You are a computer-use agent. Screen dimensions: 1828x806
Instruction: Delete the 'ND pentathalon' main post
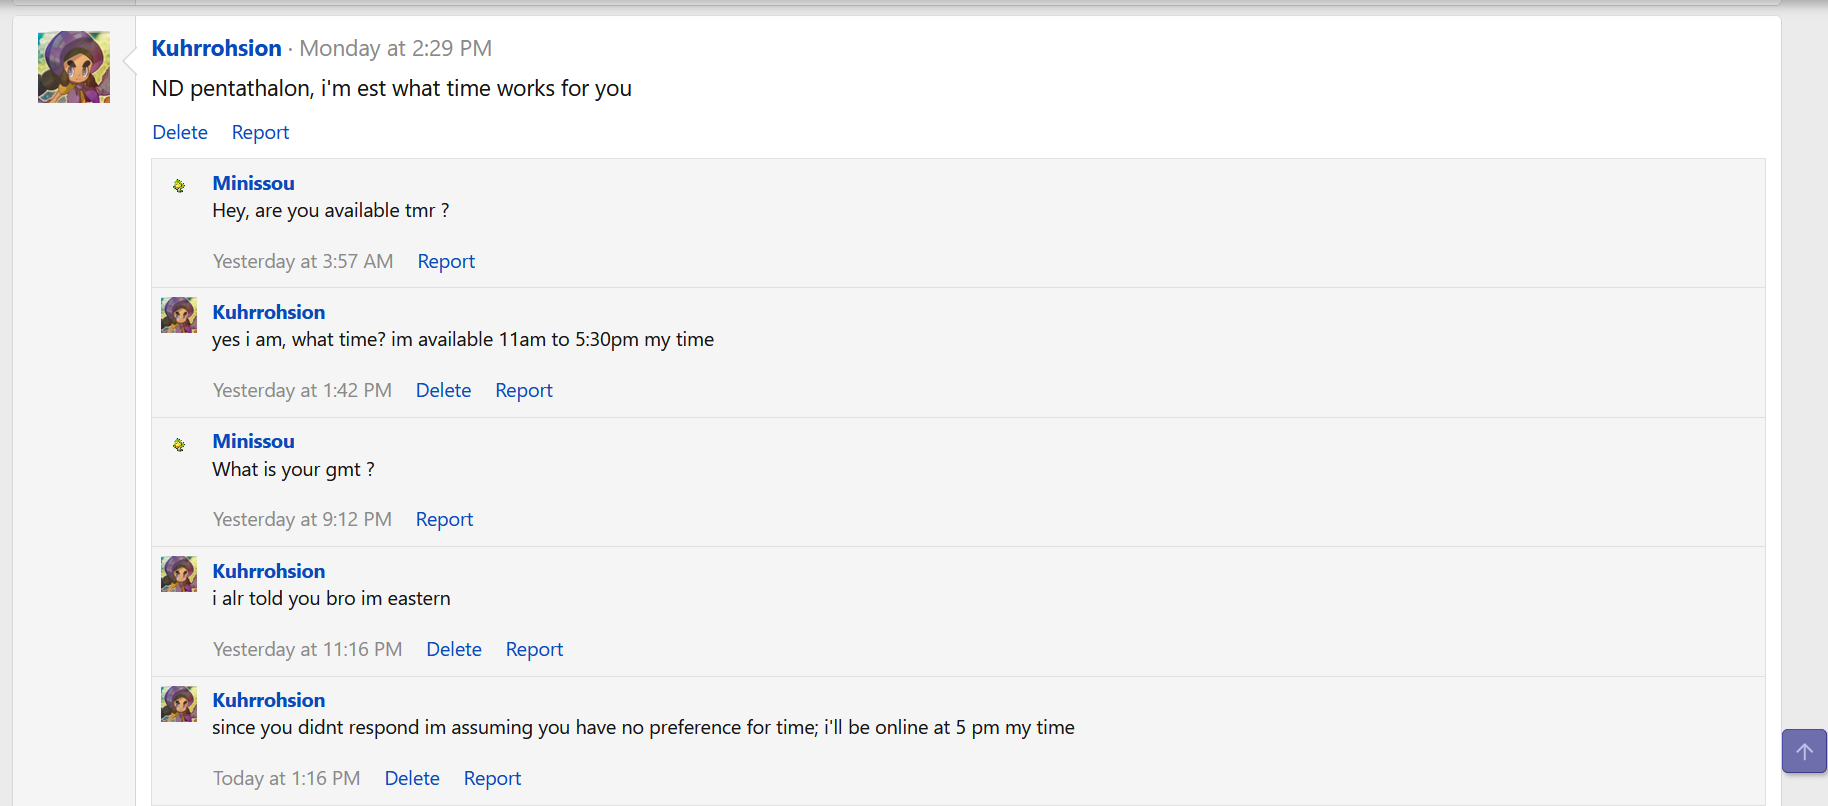pos(180,132)
